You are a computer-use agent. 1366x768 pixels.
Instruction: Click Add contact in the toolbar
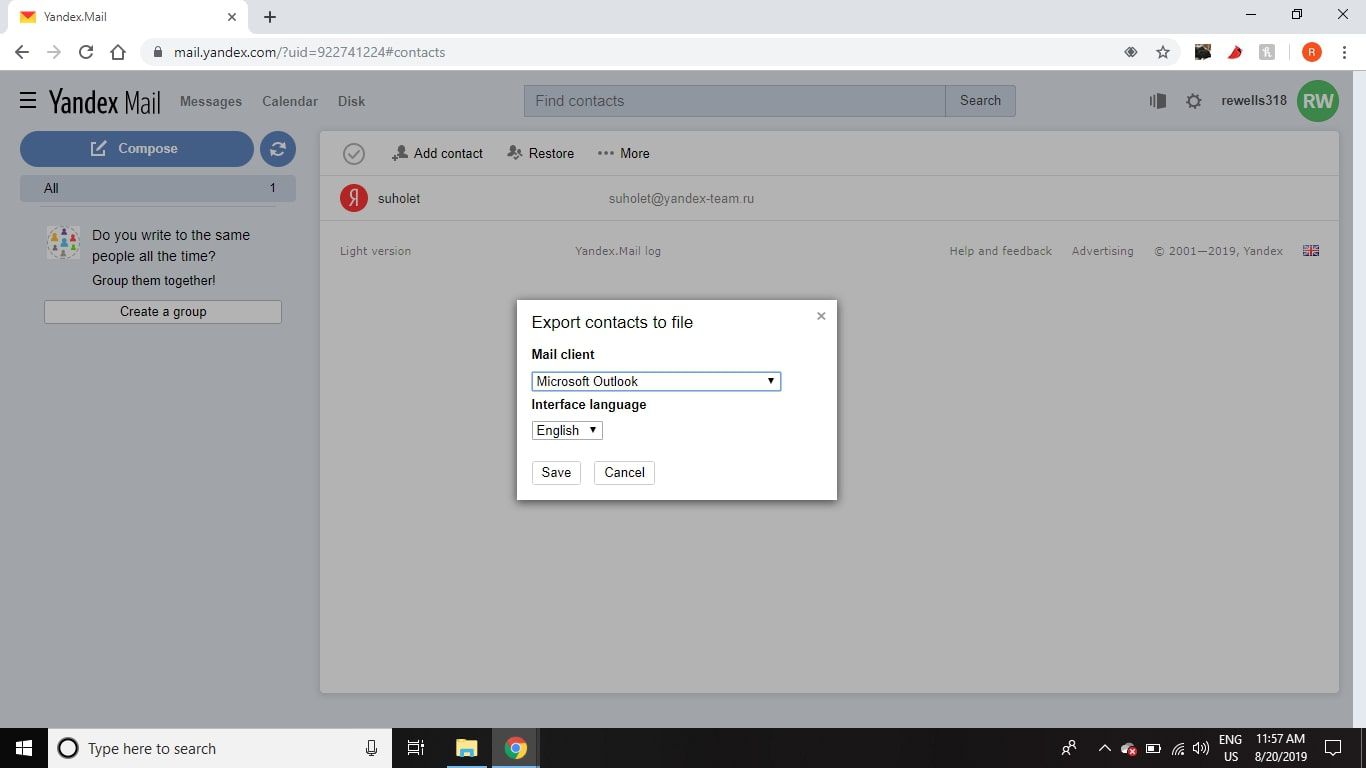tap(437, 153)
